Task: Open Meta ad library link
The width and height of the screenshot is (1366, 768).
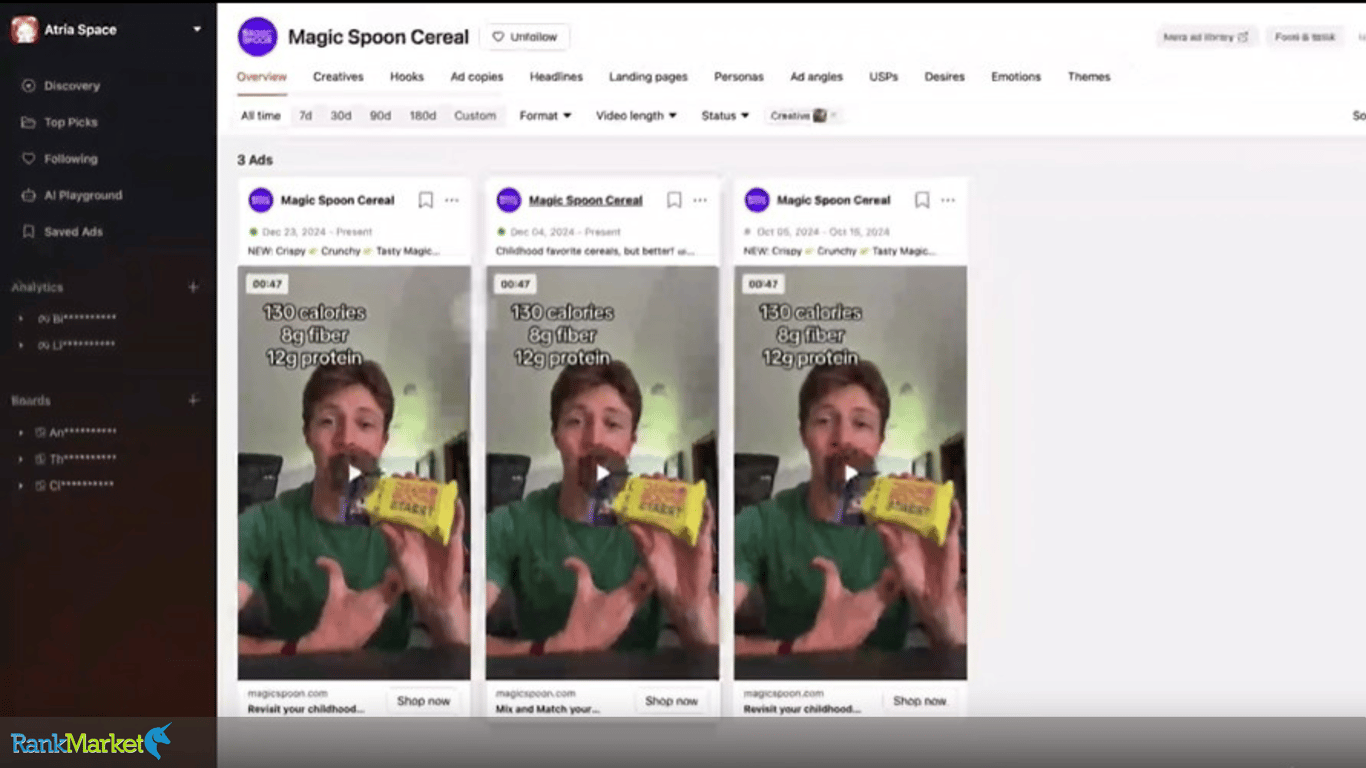Action: click(1206, 37)
